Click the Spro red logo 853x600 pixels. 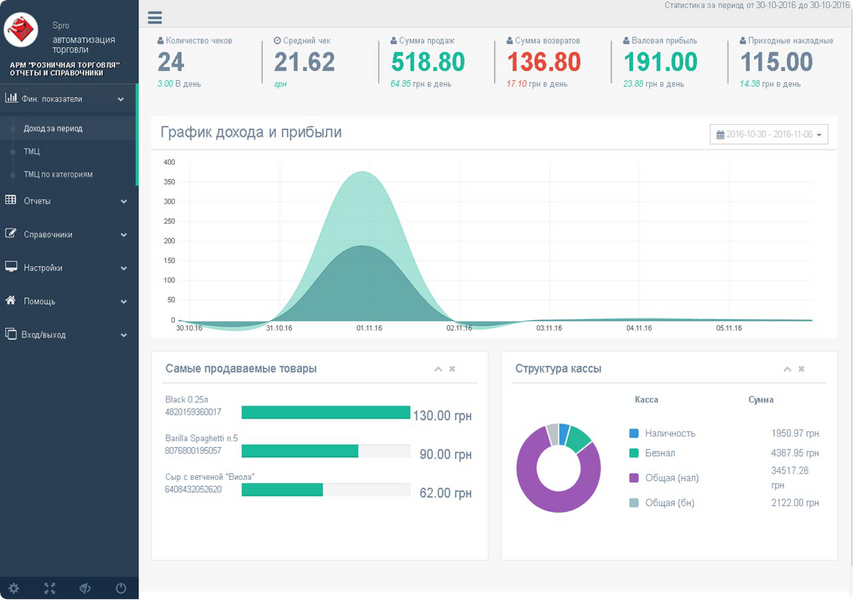(21, 30)
